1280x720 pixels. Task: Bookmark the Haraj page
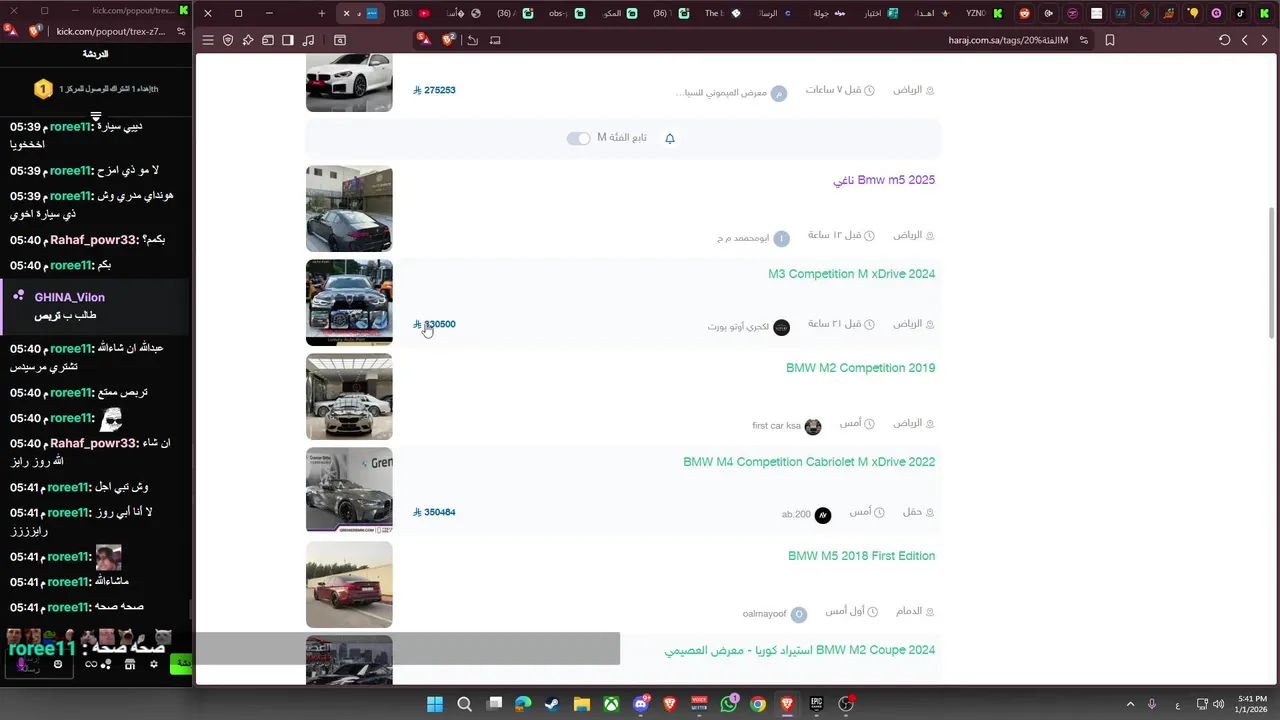coord(1110,40)
